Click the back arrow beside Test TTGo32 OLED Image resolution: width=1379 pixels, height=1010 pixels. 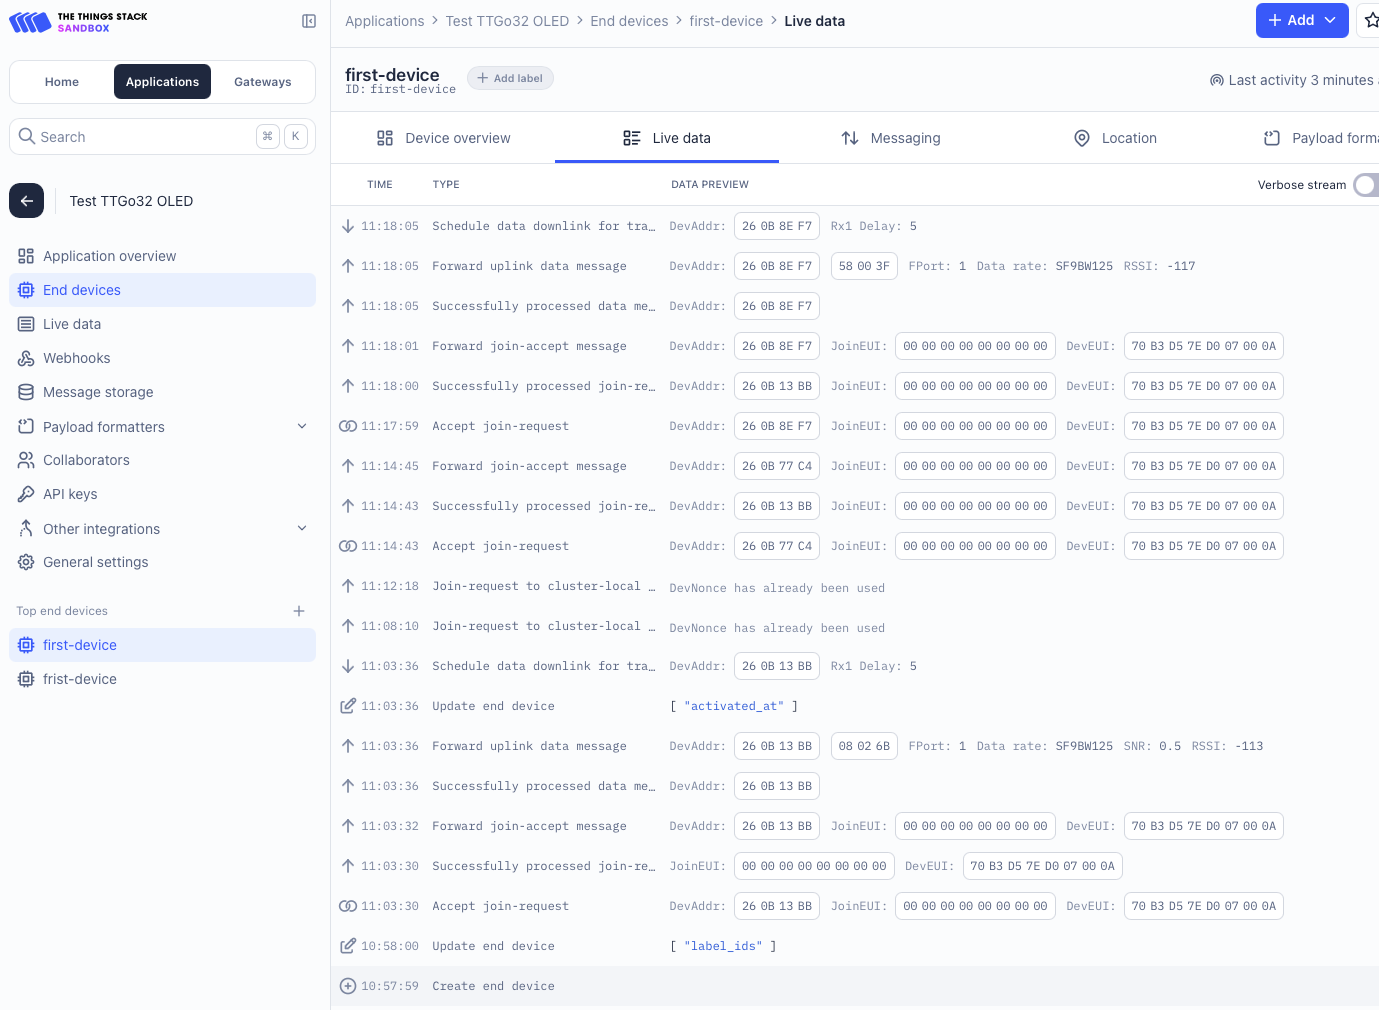point(27,201)
